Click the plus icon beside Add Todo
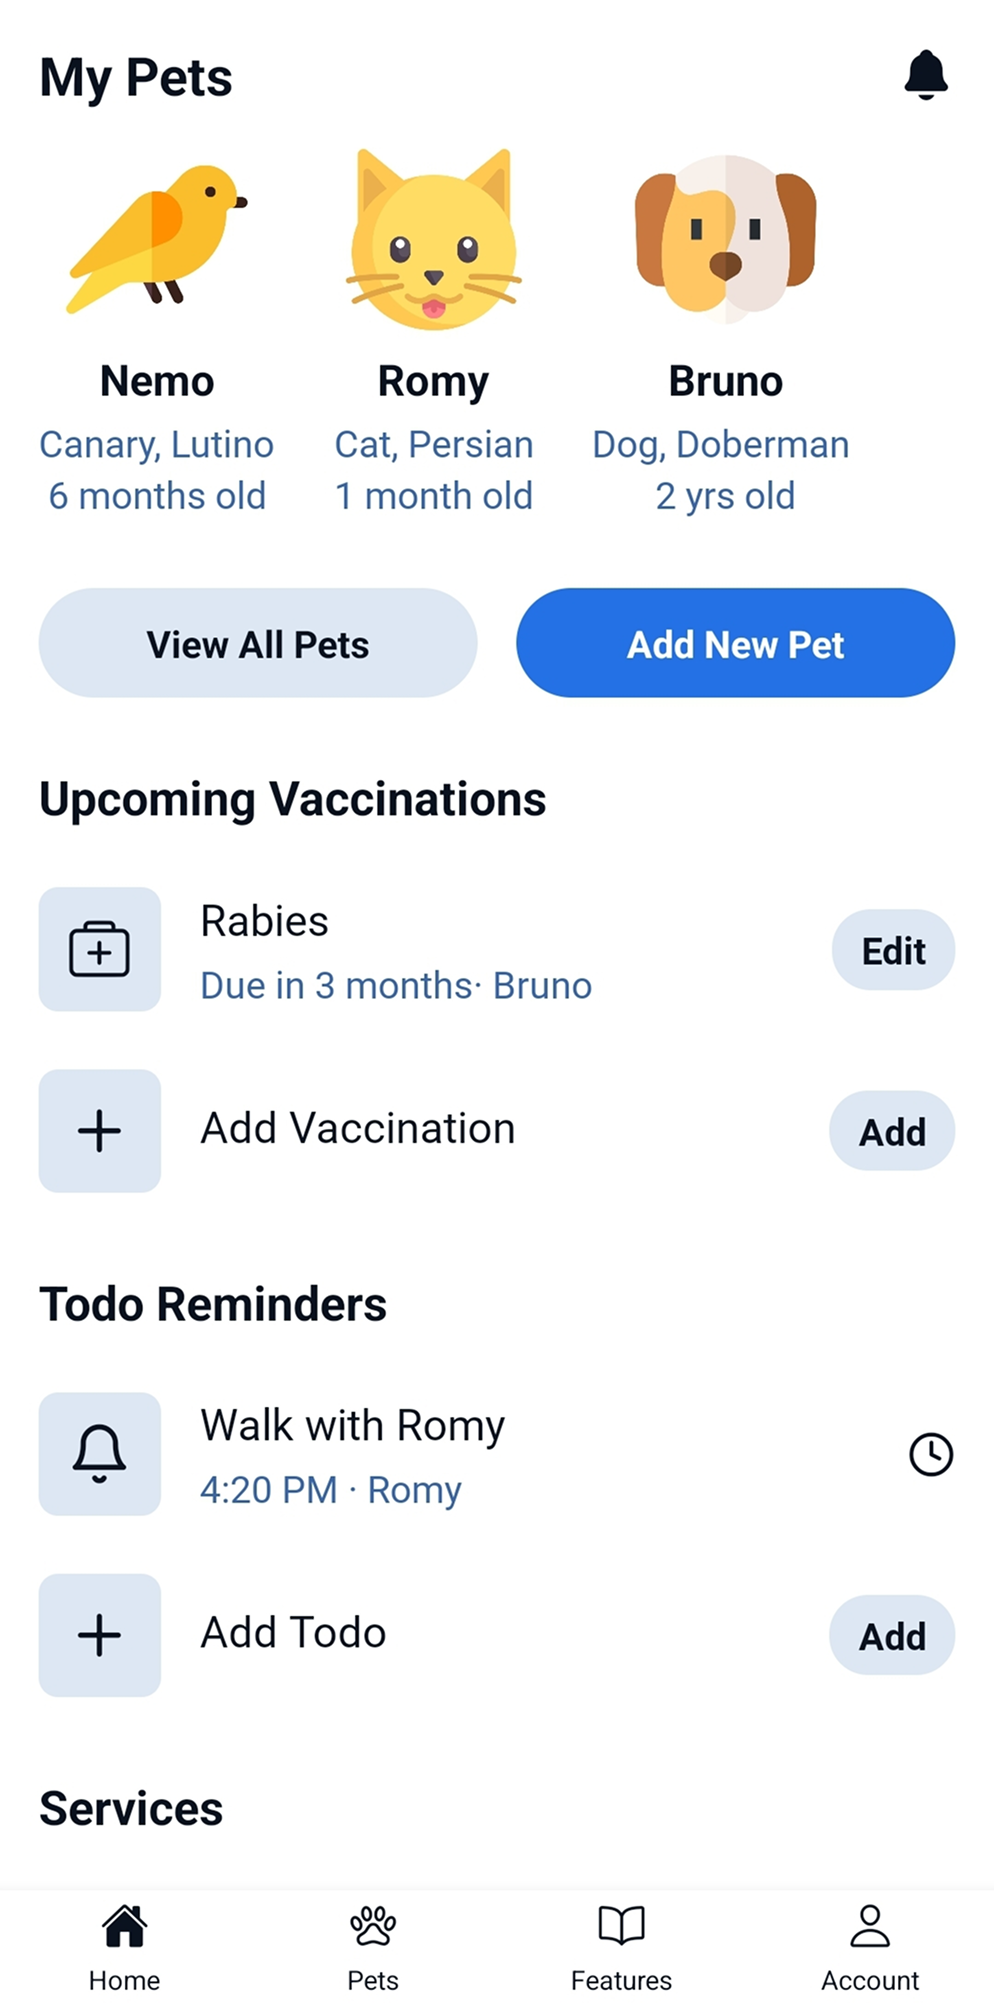 click(x=100, y=1635)
